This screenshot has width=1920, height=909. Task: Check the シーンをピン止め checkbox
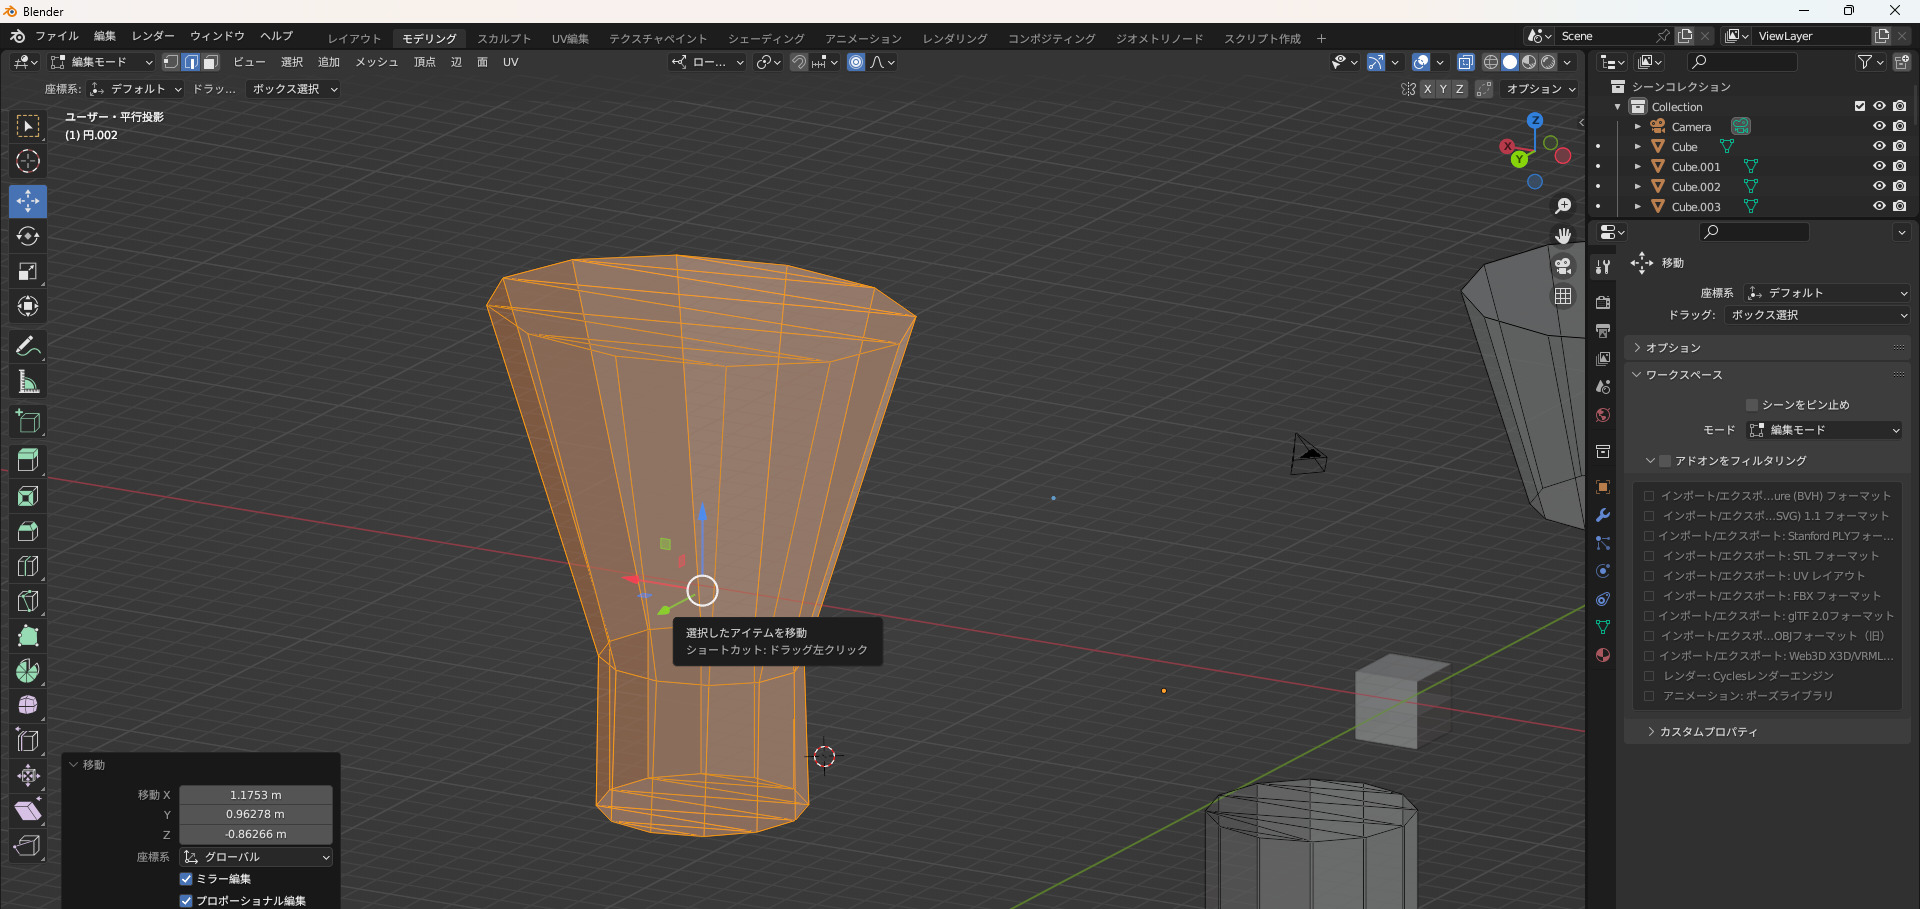(x=1752, y=405)
